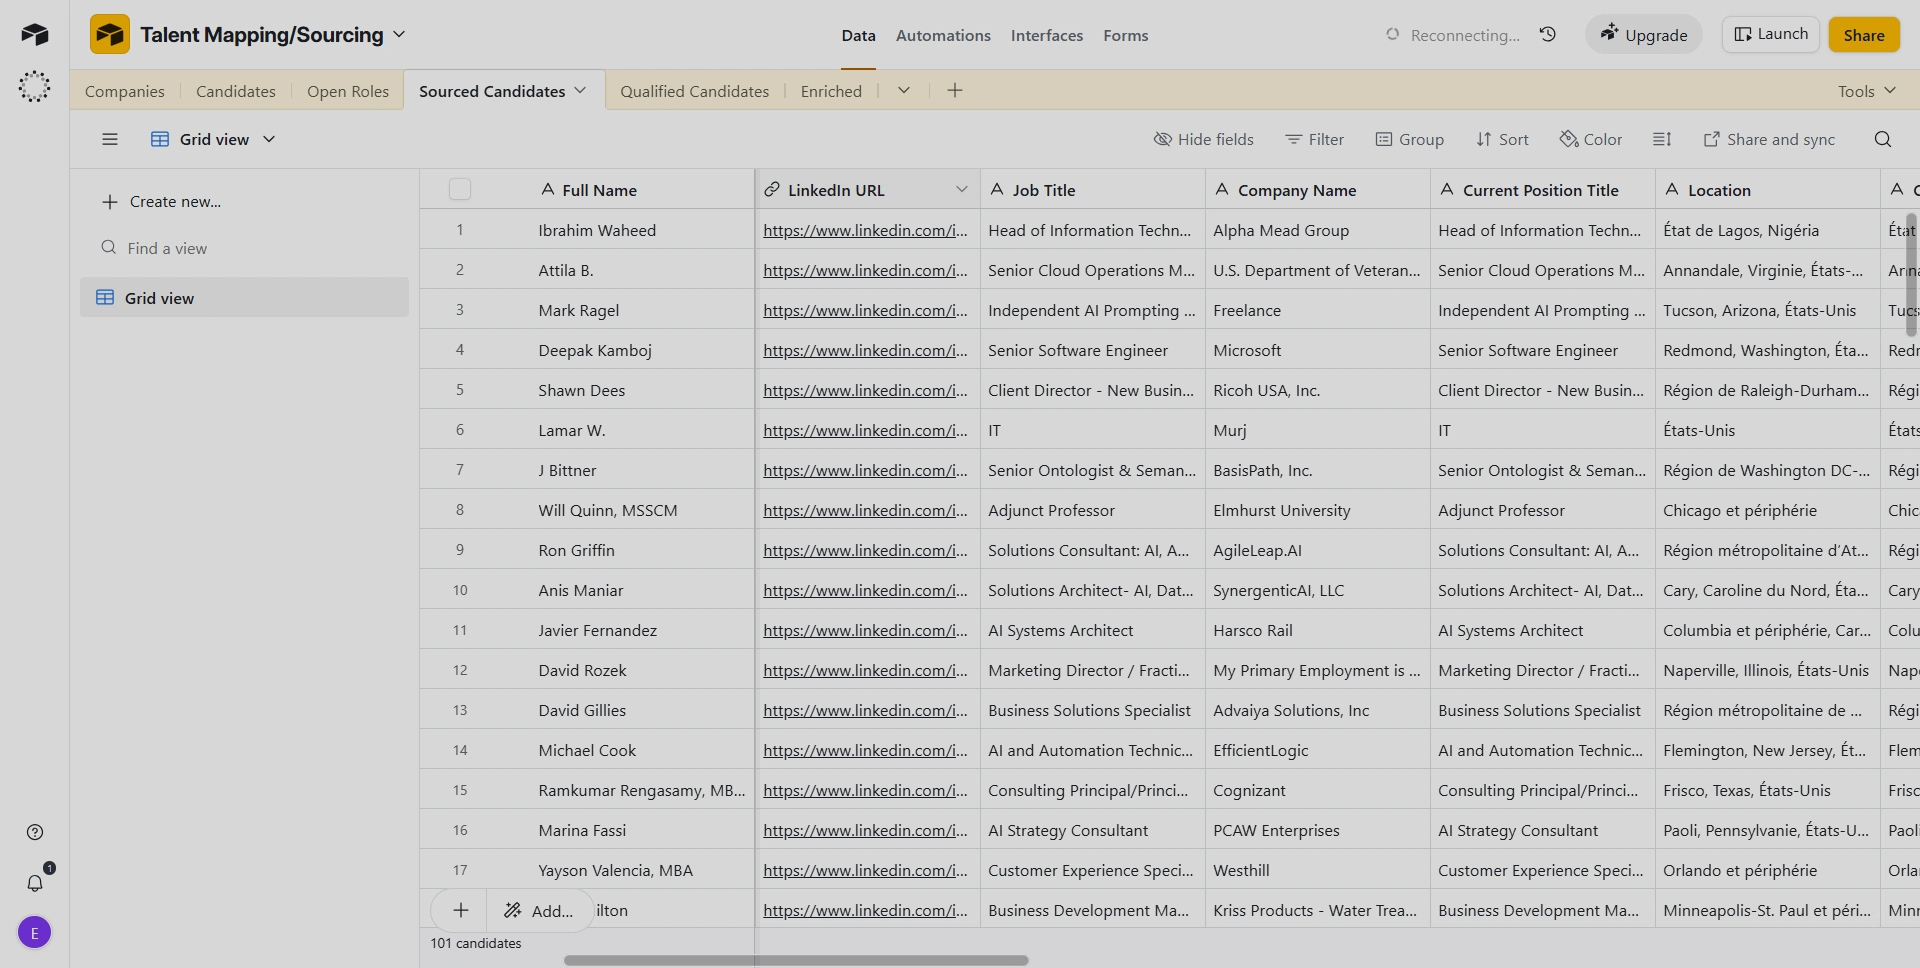Click the notifications bell icon
Screen dimensions: 1920x968
(35, 883)
